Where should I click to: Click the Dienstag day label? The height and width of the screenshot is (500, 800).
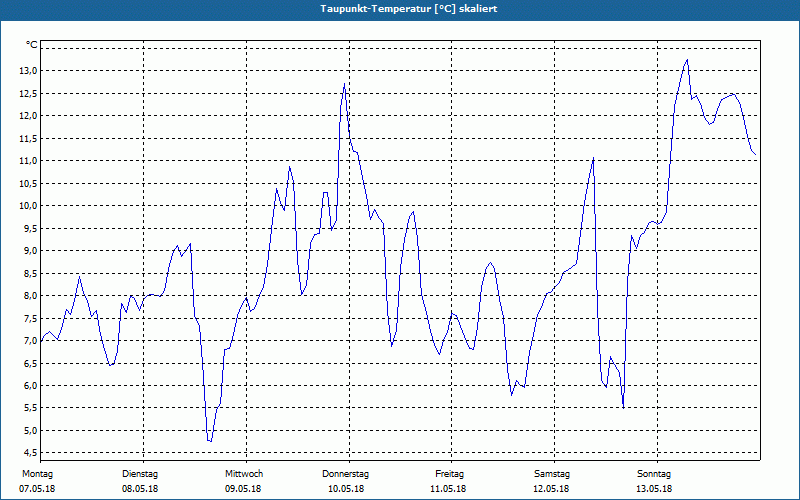point(140,474)
